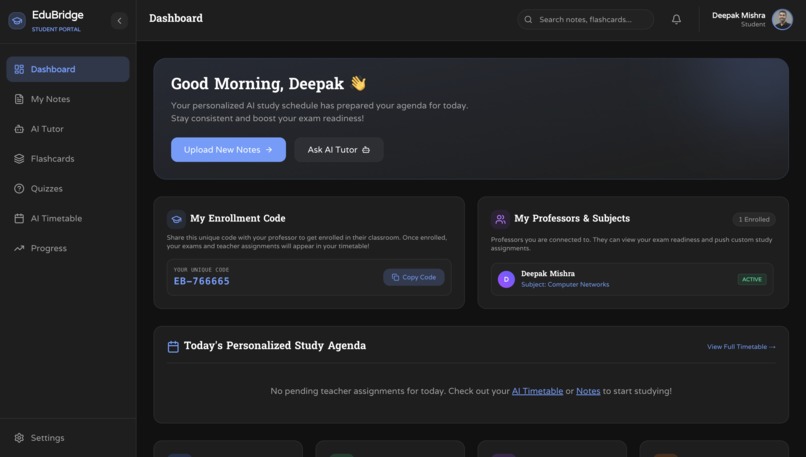The image size is (806, 457).
Task: Open AI Timetable from sidebar
Action: [x=68, y=218]
